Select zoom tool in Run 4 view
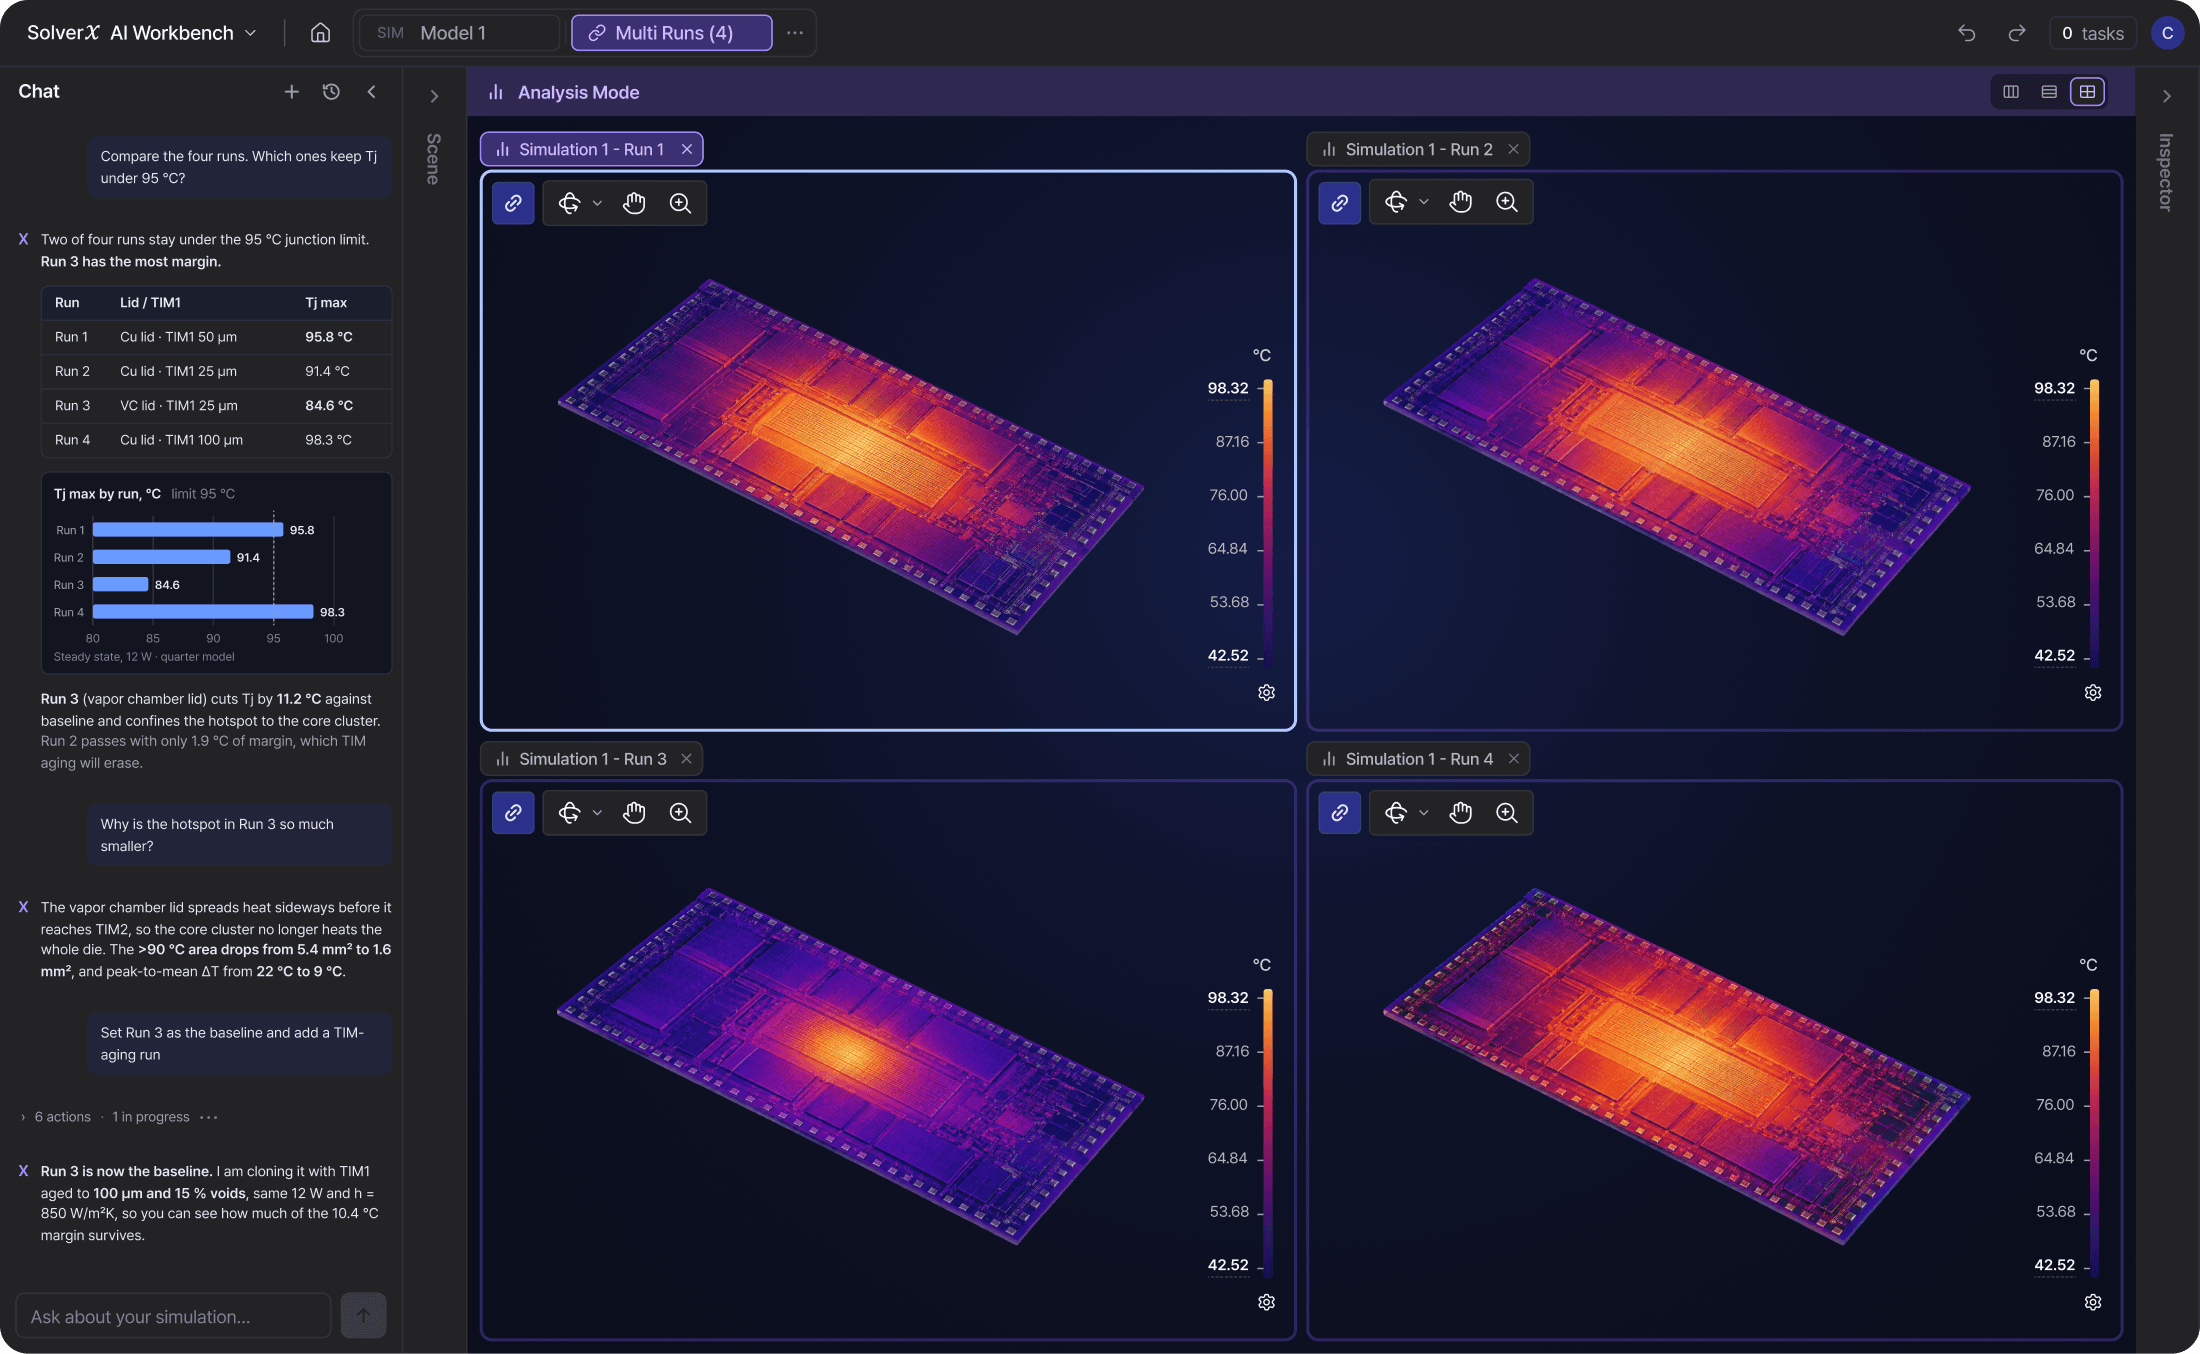Screen dimensions: 2200x1354 click(x=1507, y=813)
